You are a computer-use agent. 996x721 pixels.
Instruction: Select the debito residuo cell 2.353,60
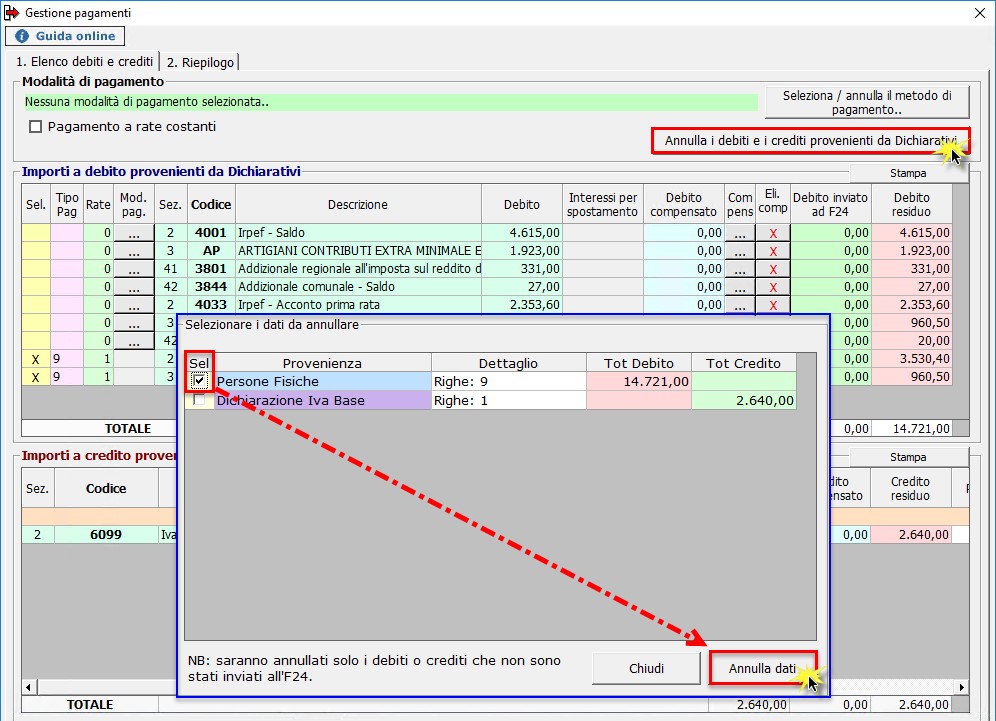912,305
